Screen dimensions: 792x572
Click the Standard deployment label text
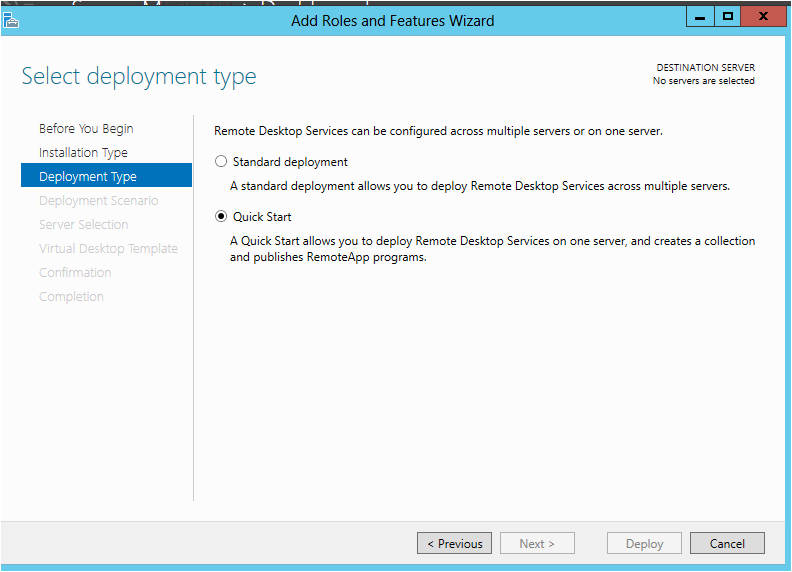pos(290,162)
